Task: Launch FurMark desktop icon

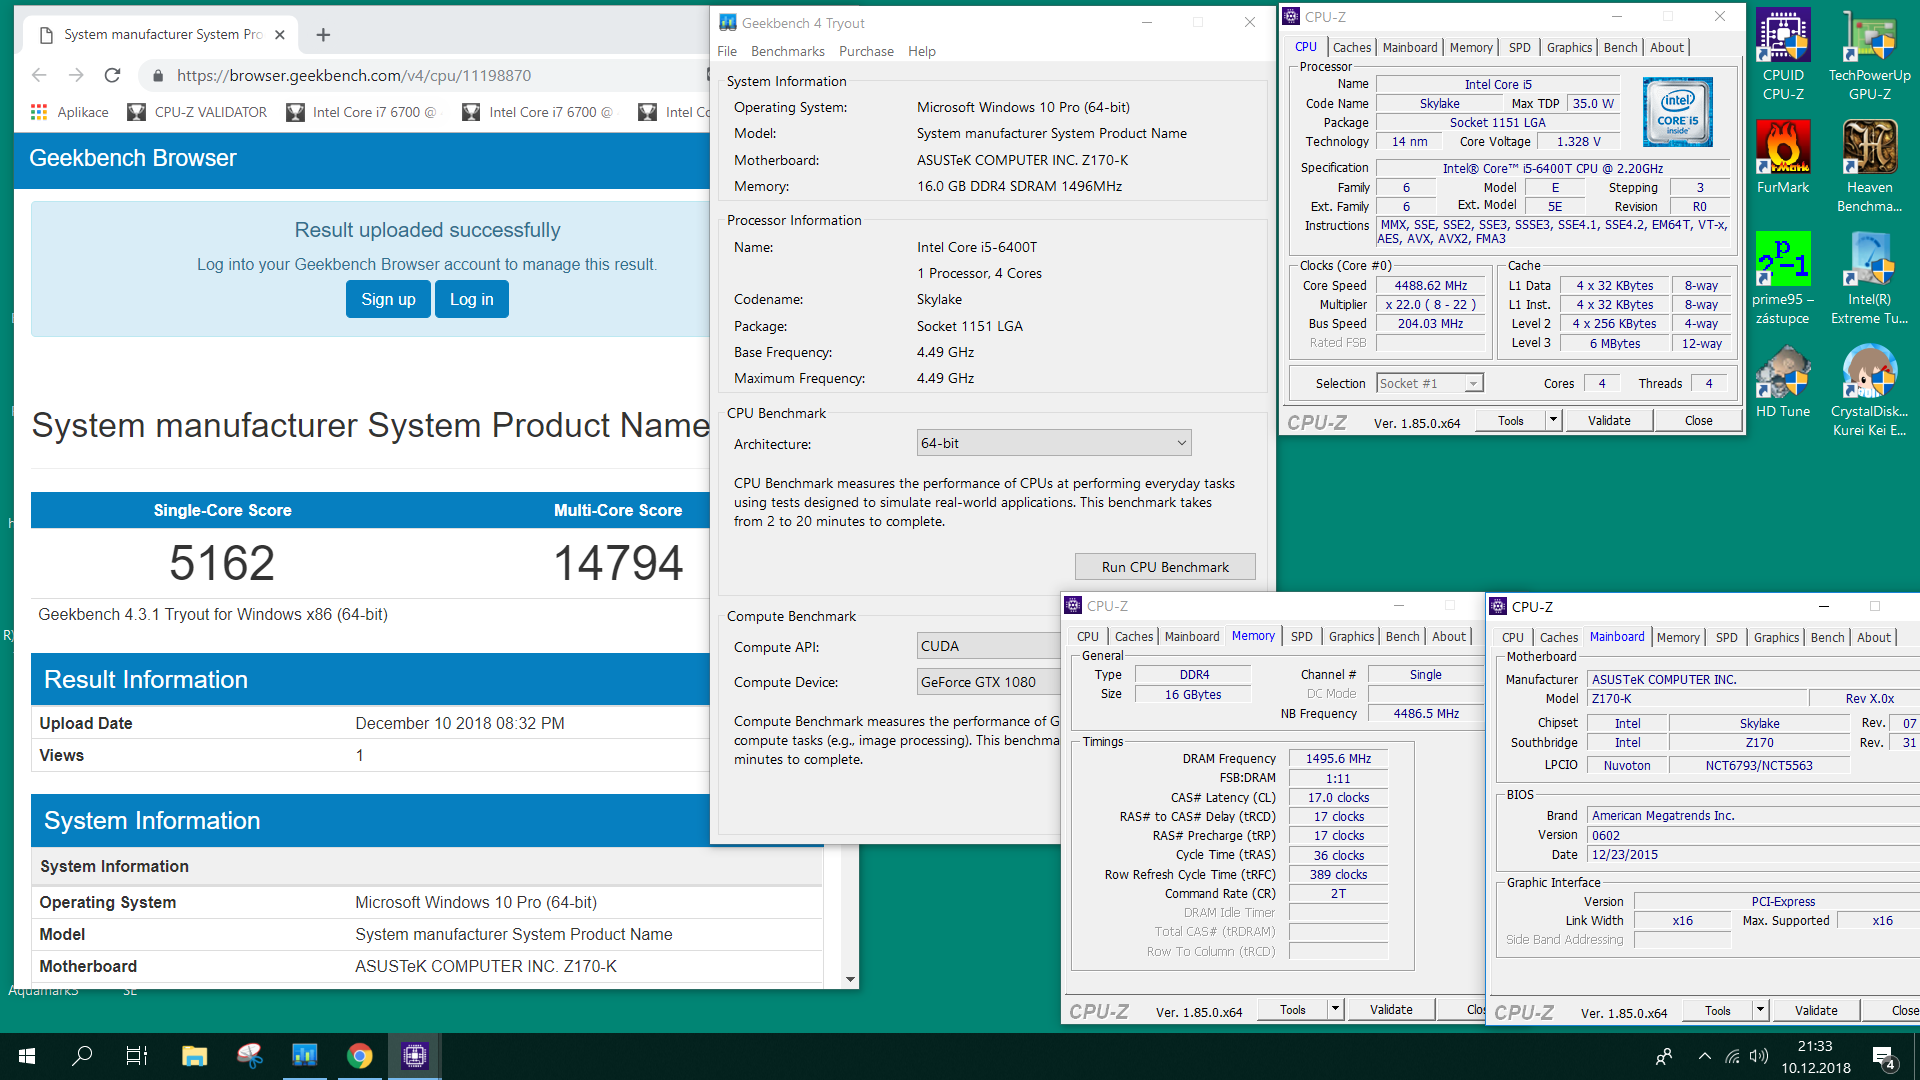Action: coord(1783,158)
